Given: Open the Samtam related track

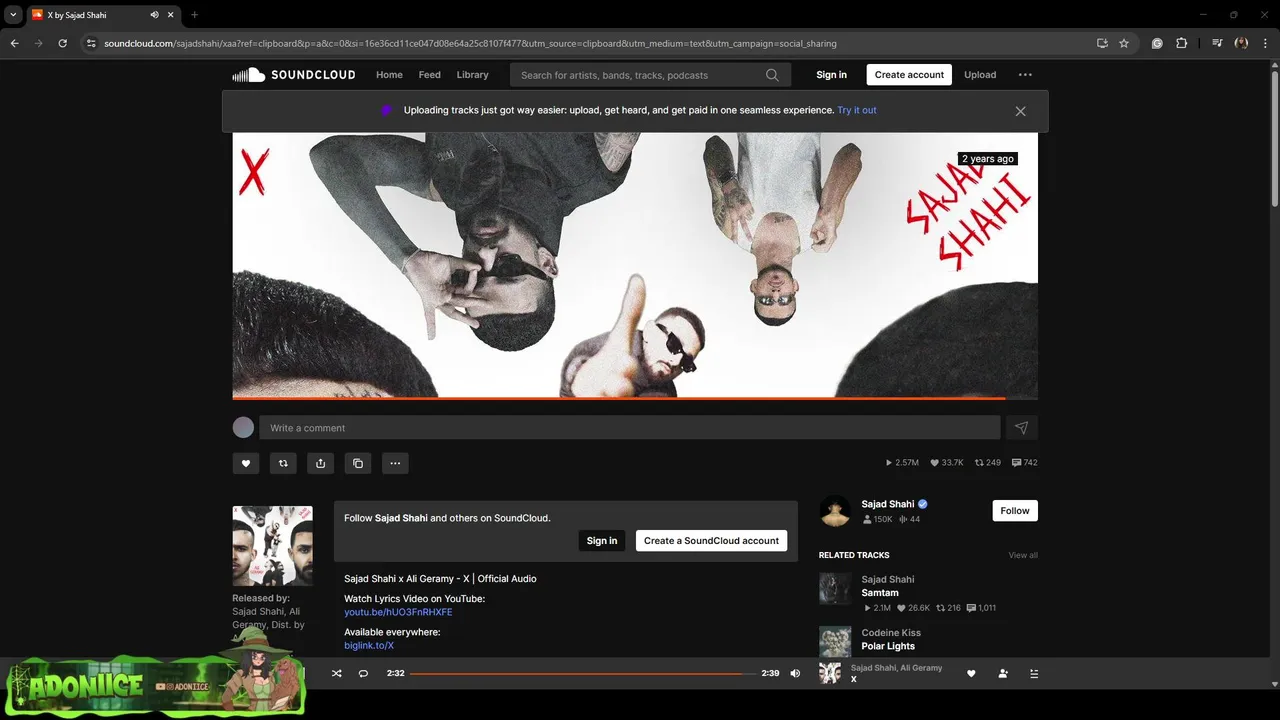Looking at the screenshot, I should click(x=880, y=593).
